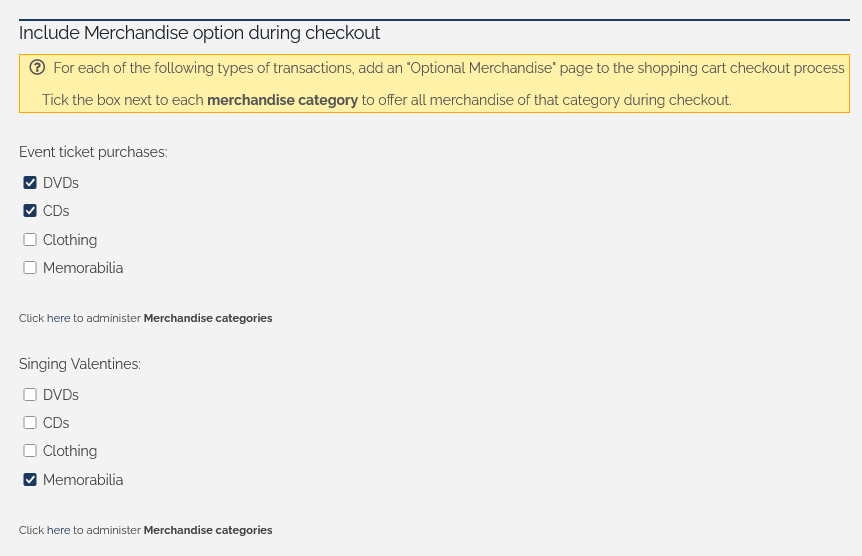862x556 pixels.
Task: Enable DVDs checkbox under Singing Valentines
Action: click(30, 395)
